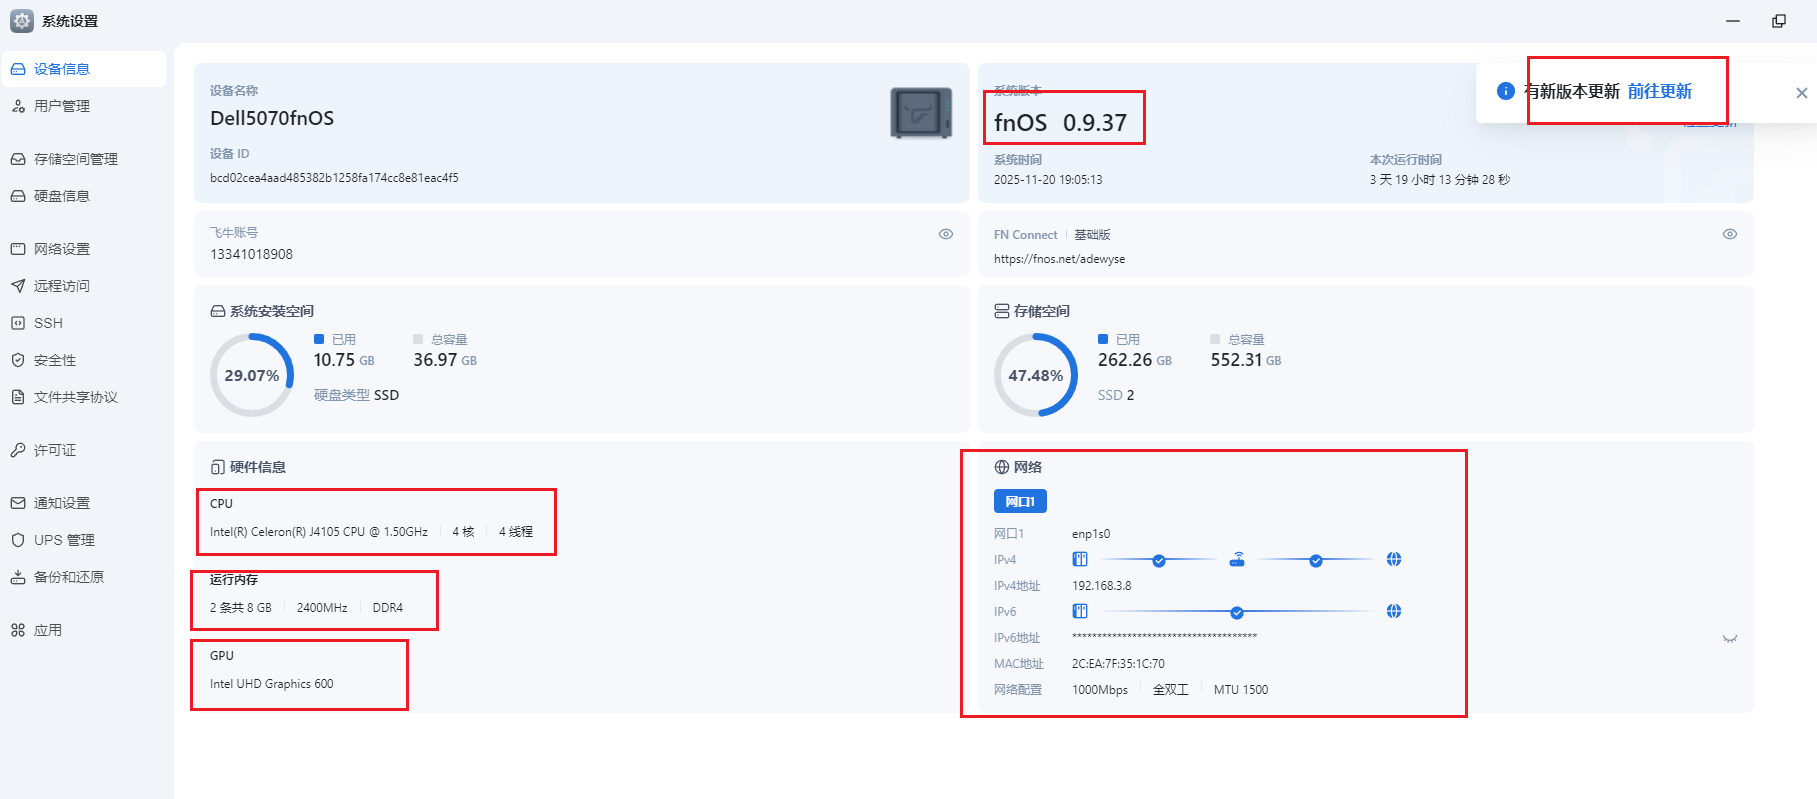The width and height of the screenshot is (1817, 799).
Task: Click the IPv6 connection check mark
Action: coord(1237,612)
